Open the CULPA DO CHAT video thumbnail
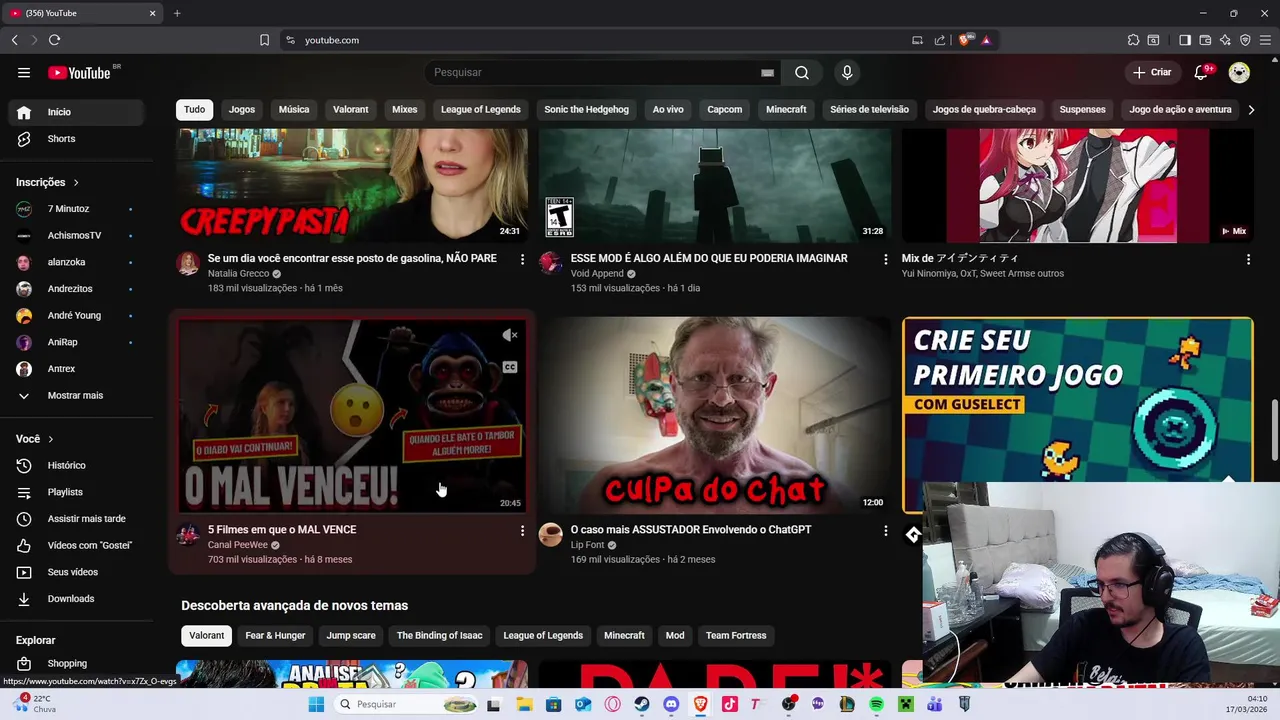This screenshot has height=720, width=1280. coord(715,415)
